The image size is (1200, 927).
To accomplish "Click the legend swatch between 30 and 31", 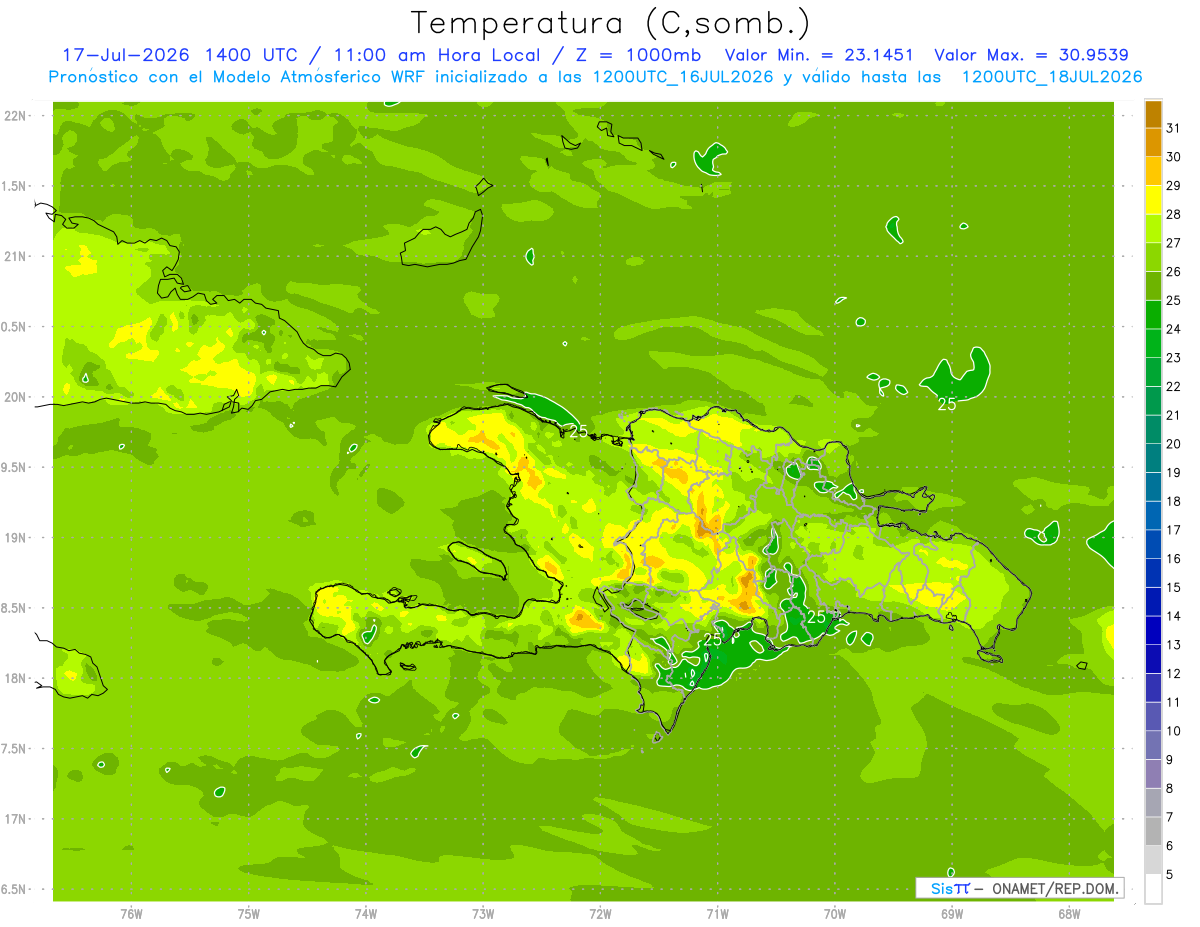I will 1153,142.
